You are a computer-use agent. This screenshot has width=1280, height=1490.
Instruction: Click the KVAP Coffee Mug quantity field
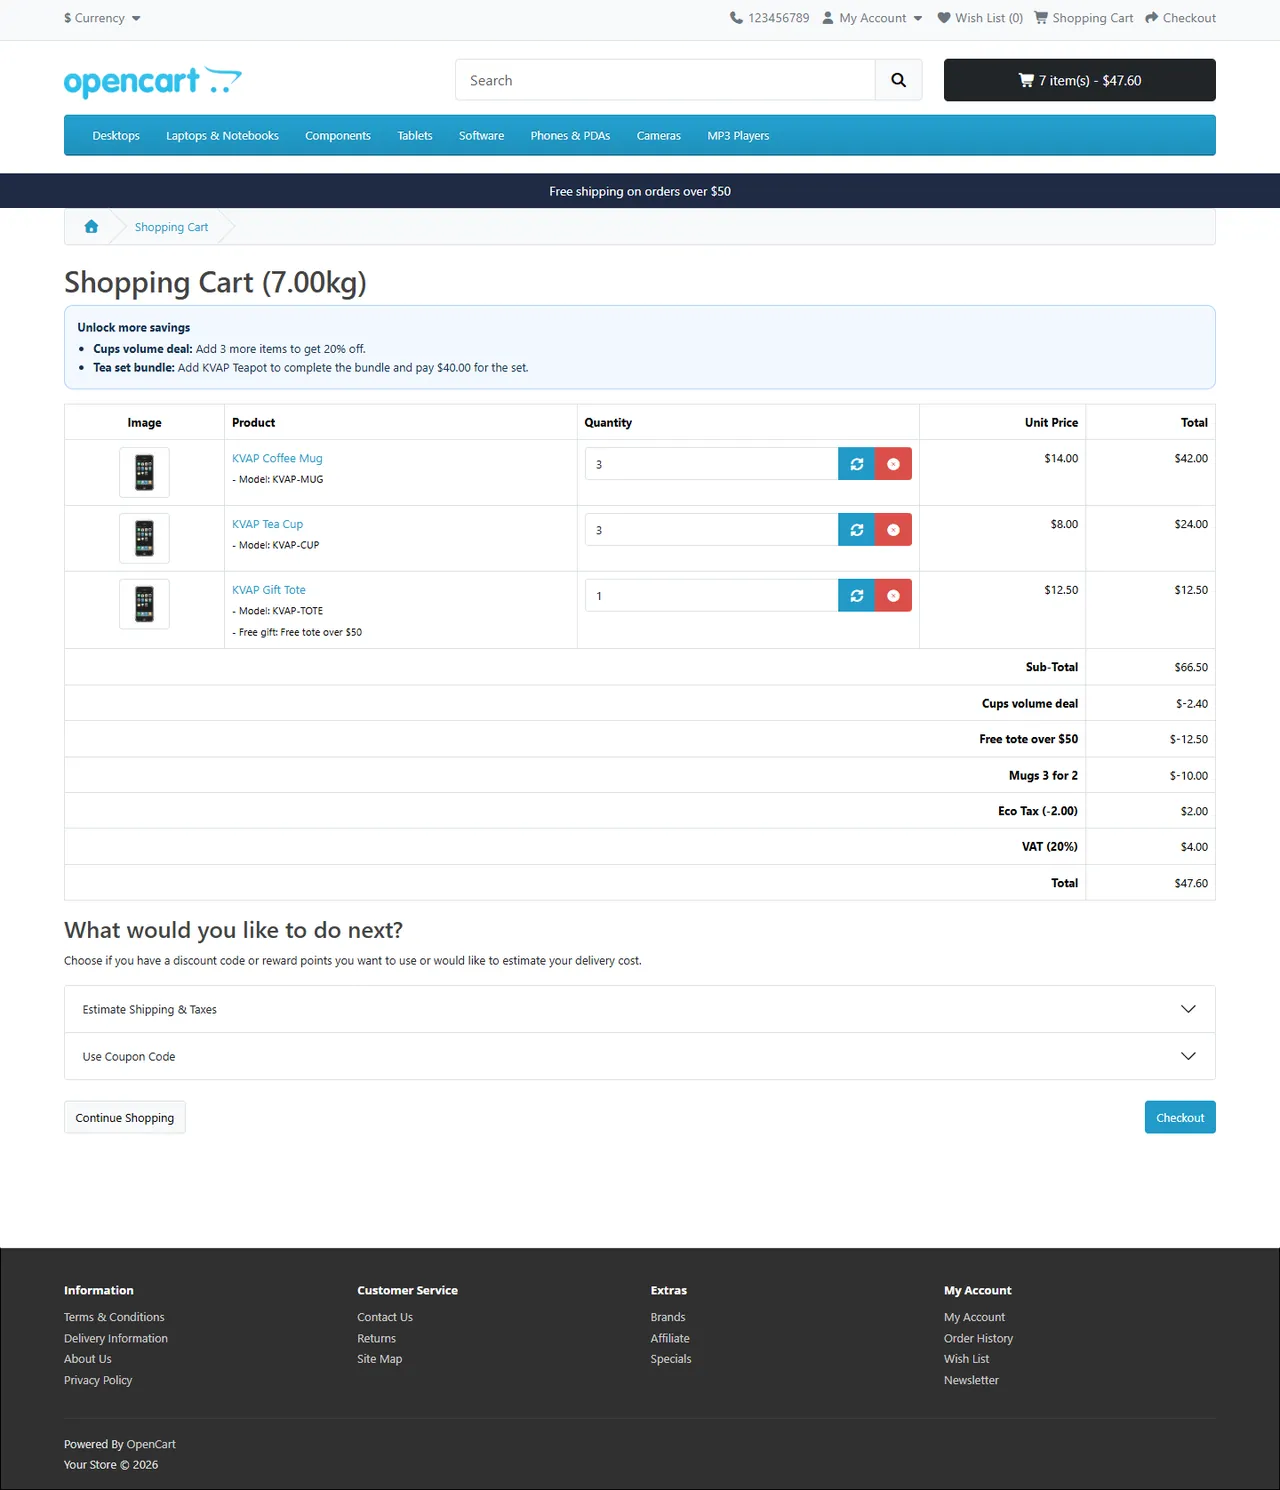pos(711,464)
